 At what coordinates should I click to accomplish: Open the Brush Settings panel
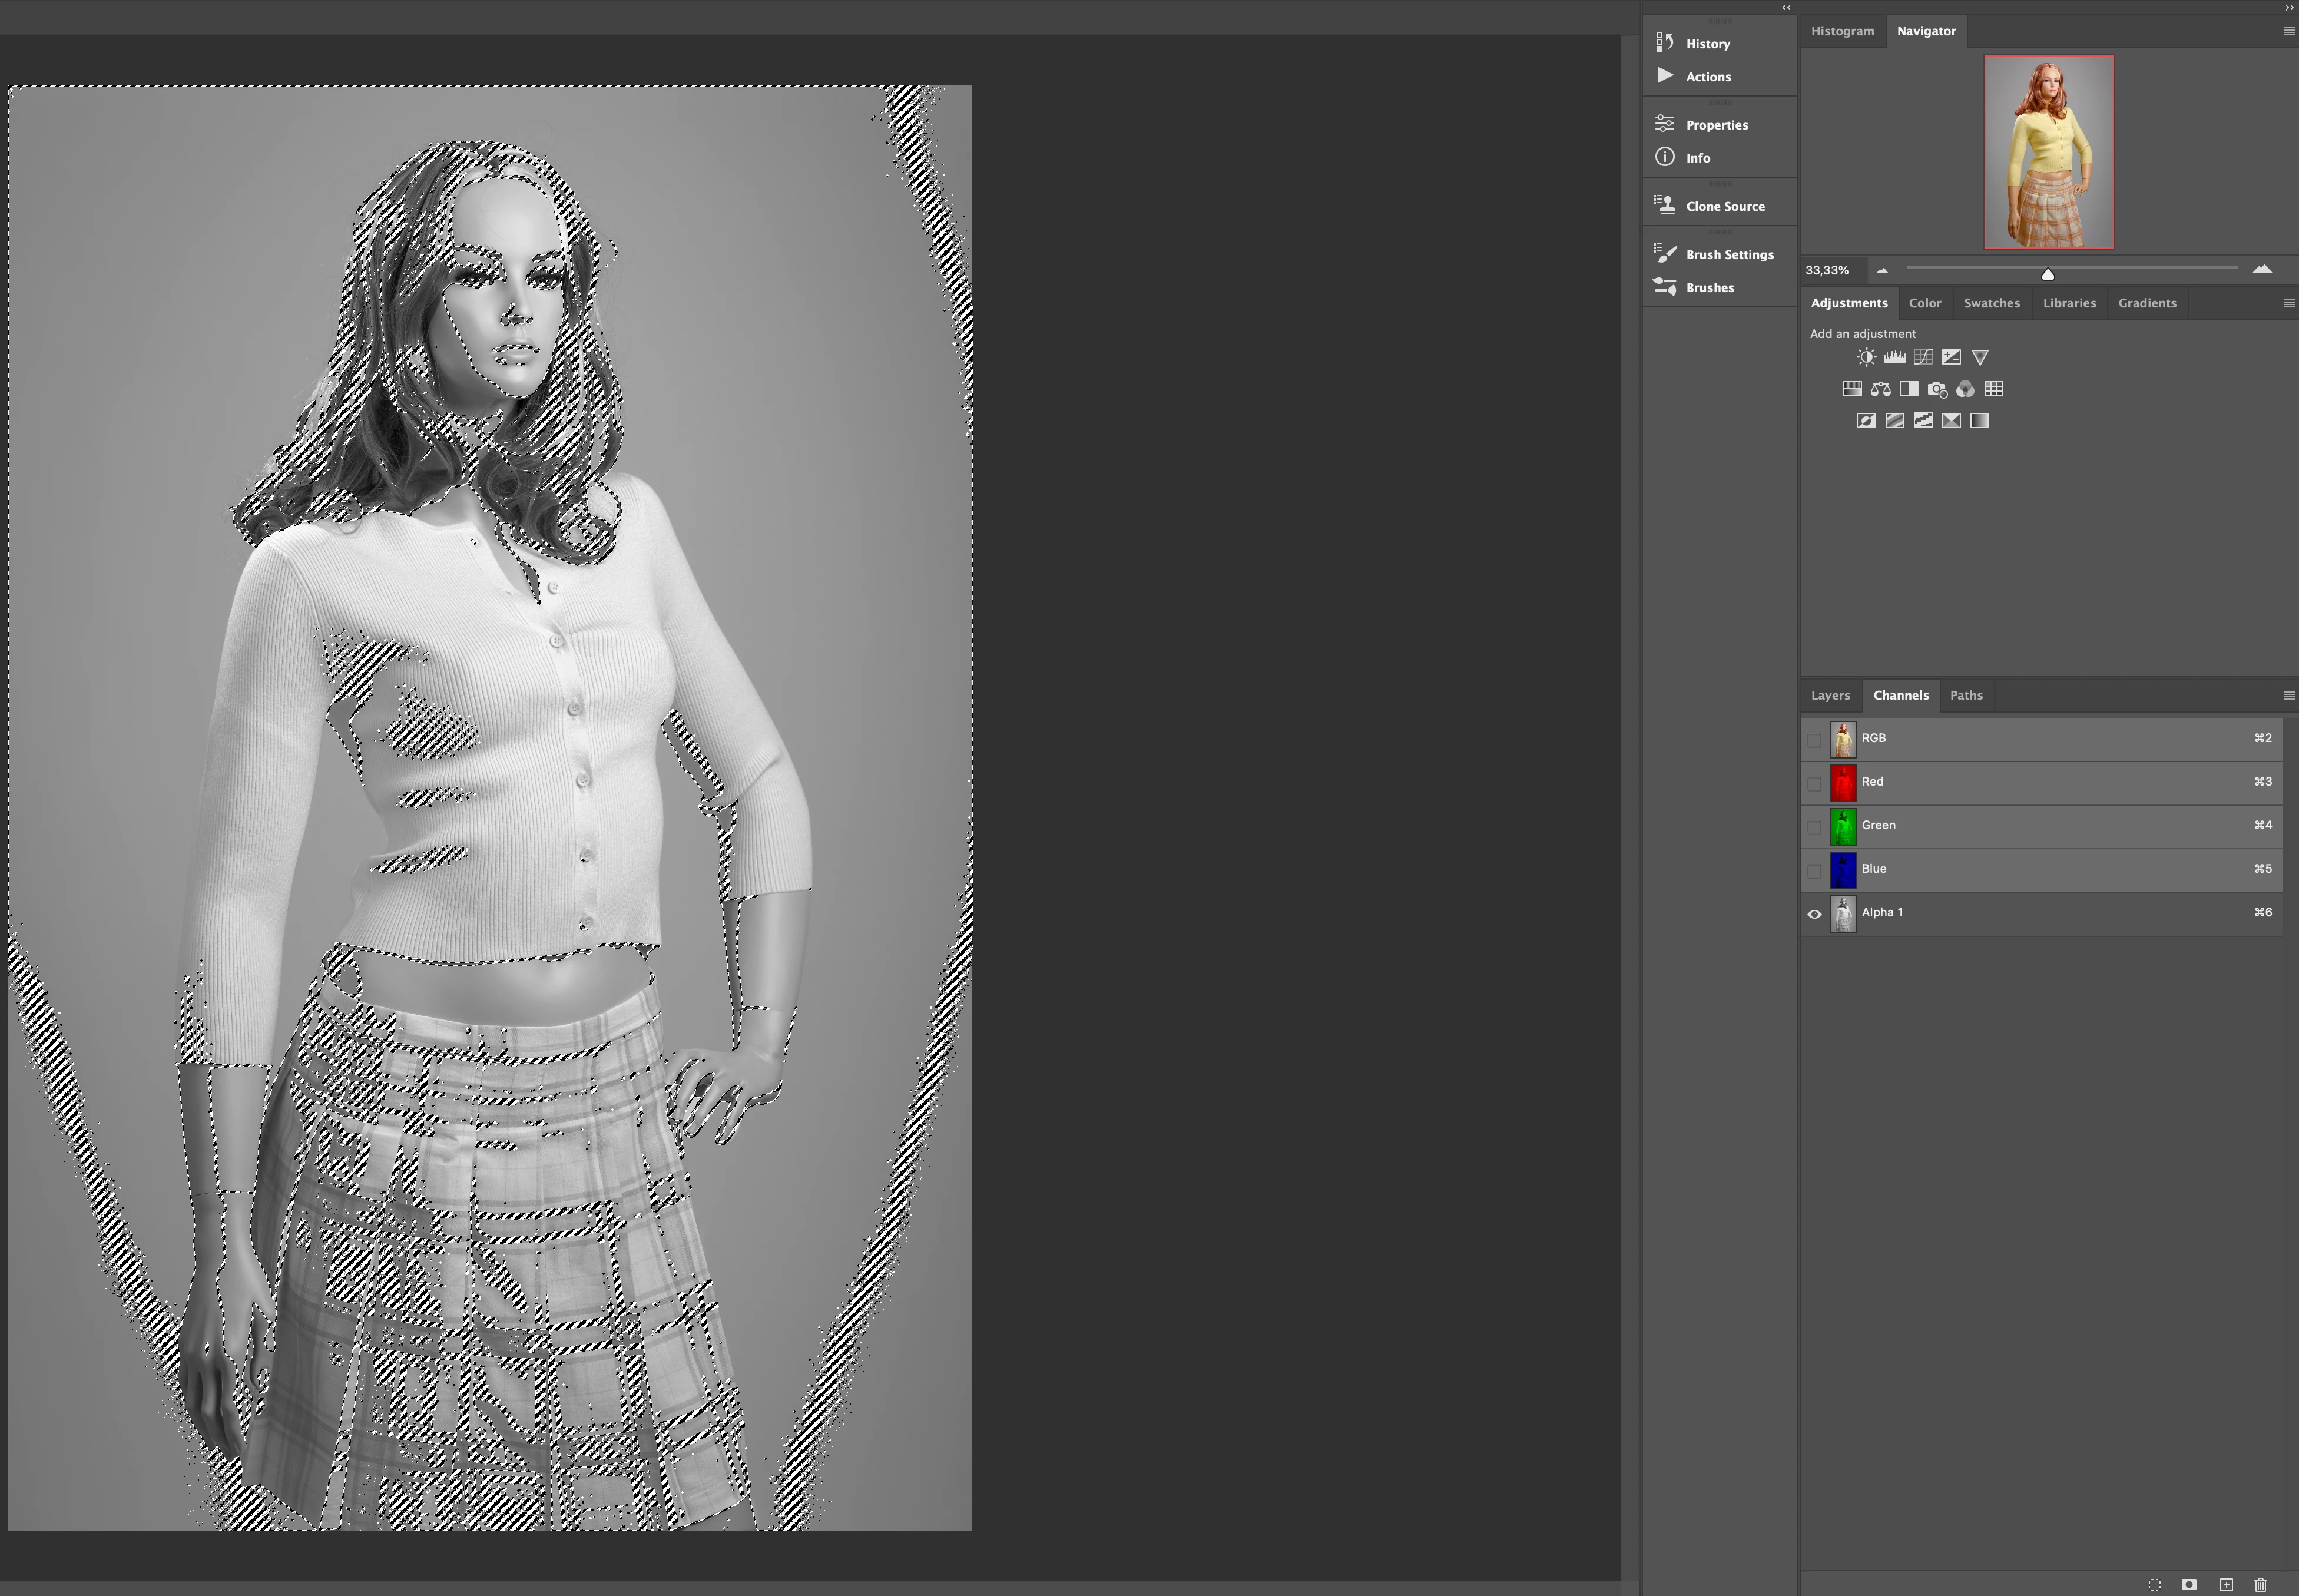(1728, 255)
